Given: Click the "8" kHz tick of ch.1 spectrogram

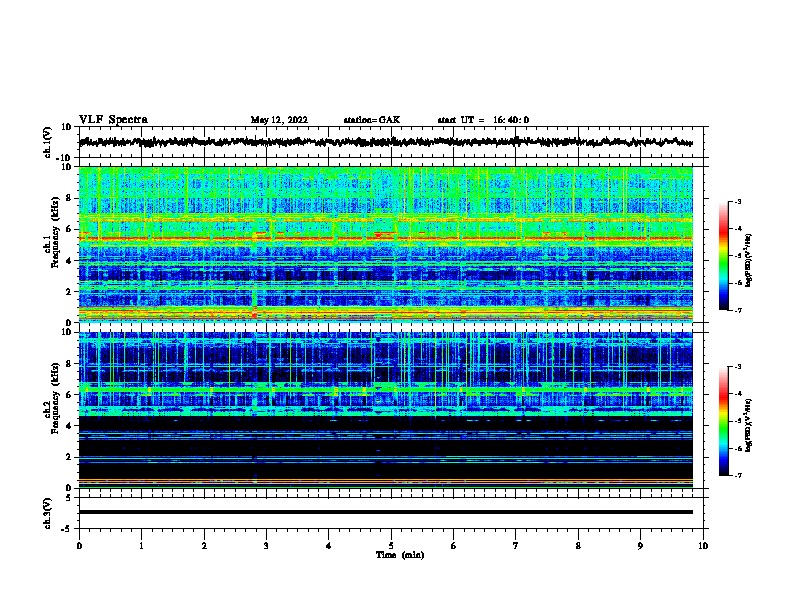Looking at the screenshot, I should click(x=69, y=198).
